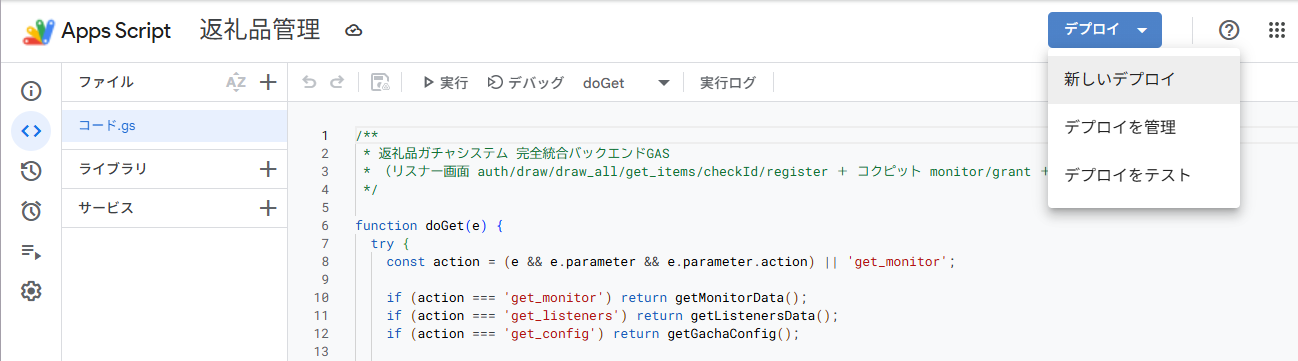The height and width of the screenshot is (361, 1298).
Task: Open the Editor code icon in sidebar
Action: [31, 131]
